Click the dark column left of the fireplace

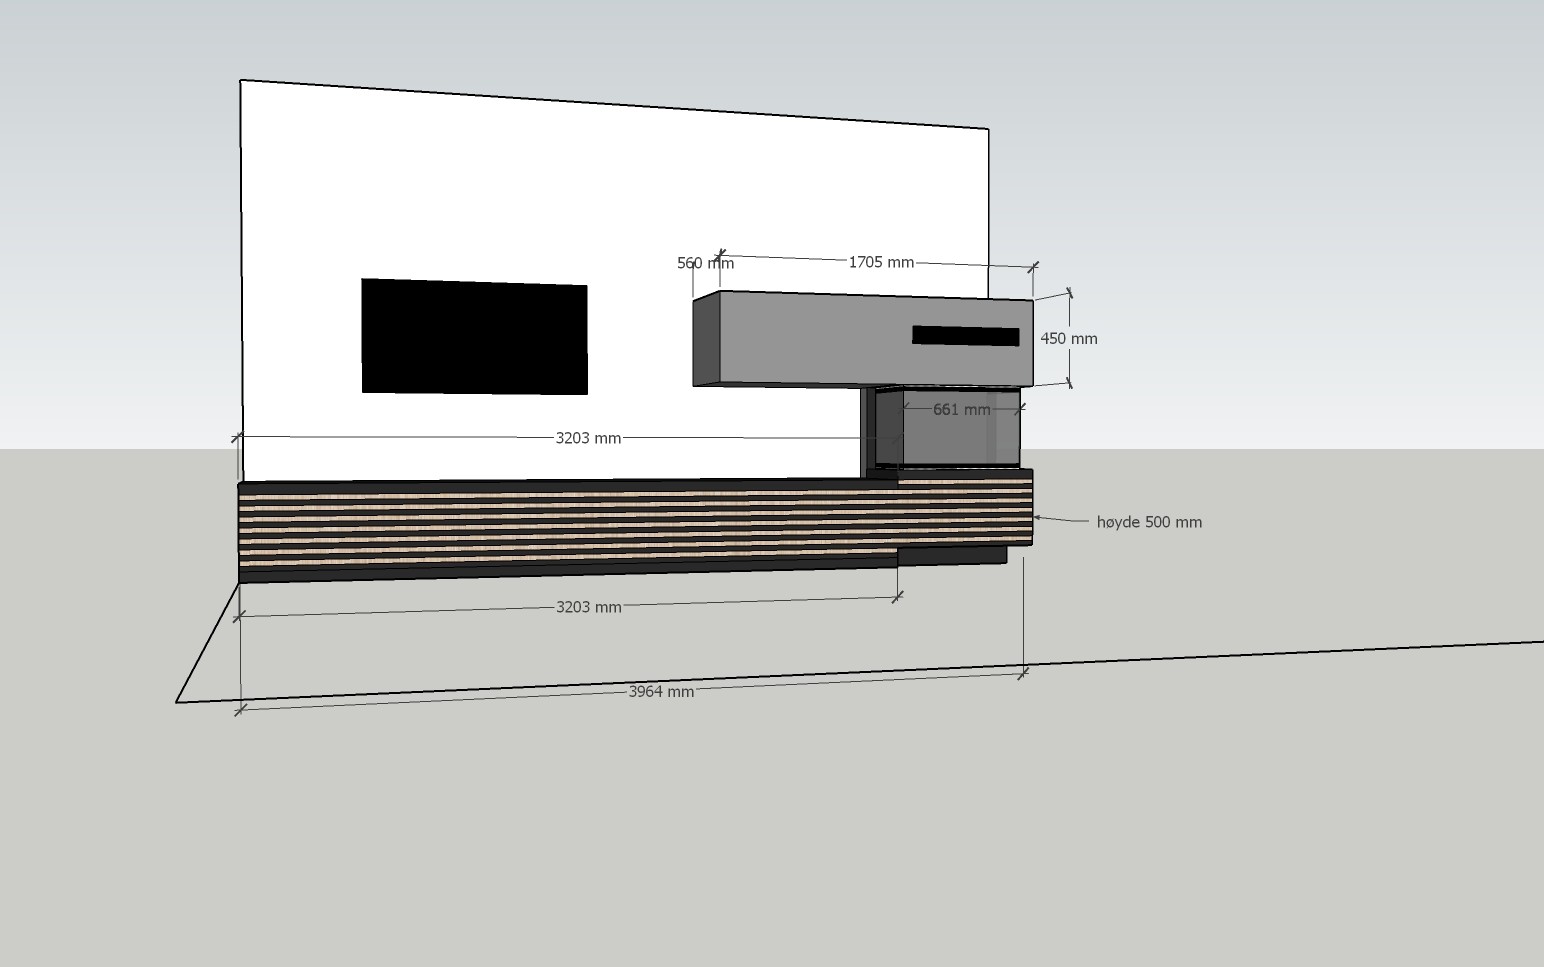pos(867,432)
